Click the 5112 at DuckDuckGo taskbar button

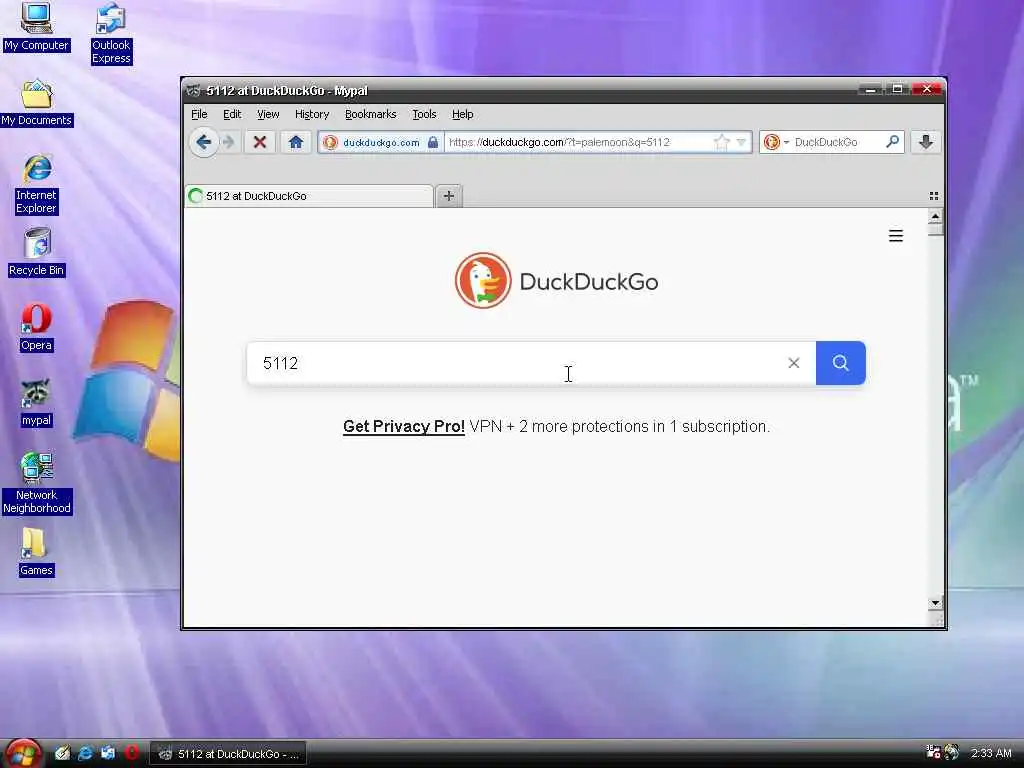coord(228,754)
